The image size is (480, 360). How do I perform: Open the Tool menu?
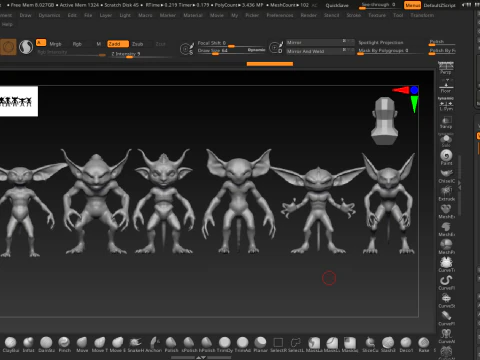(x=398, y=15)
